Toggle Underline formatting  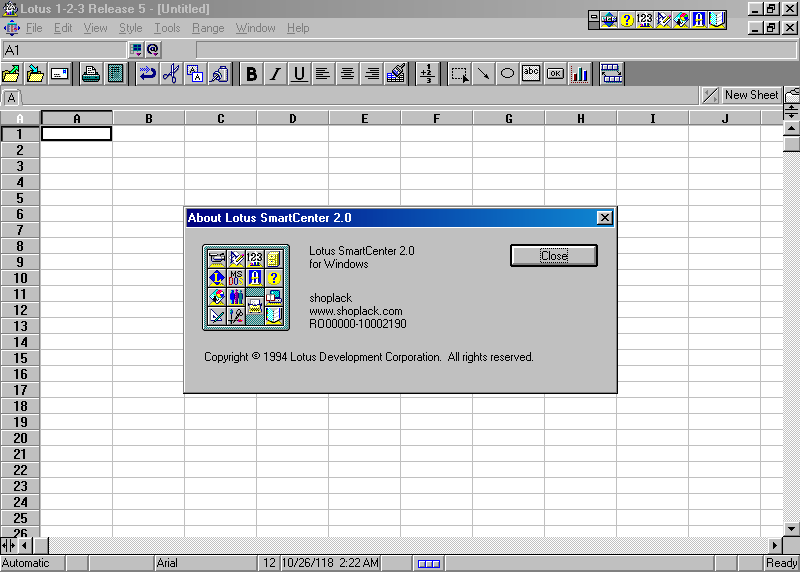[x=299, y=74]
